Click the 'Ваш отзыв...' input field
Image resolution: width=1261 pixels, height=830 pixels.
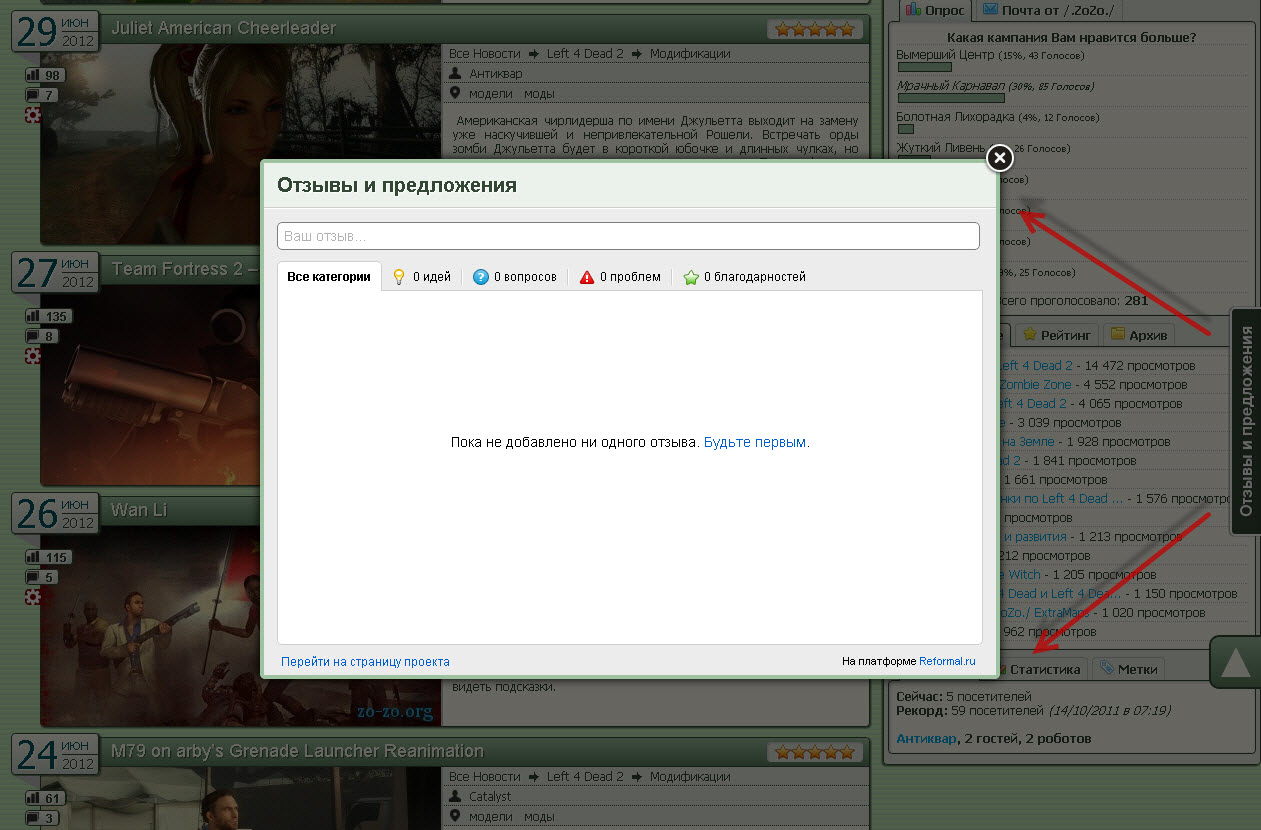(628, 236)
